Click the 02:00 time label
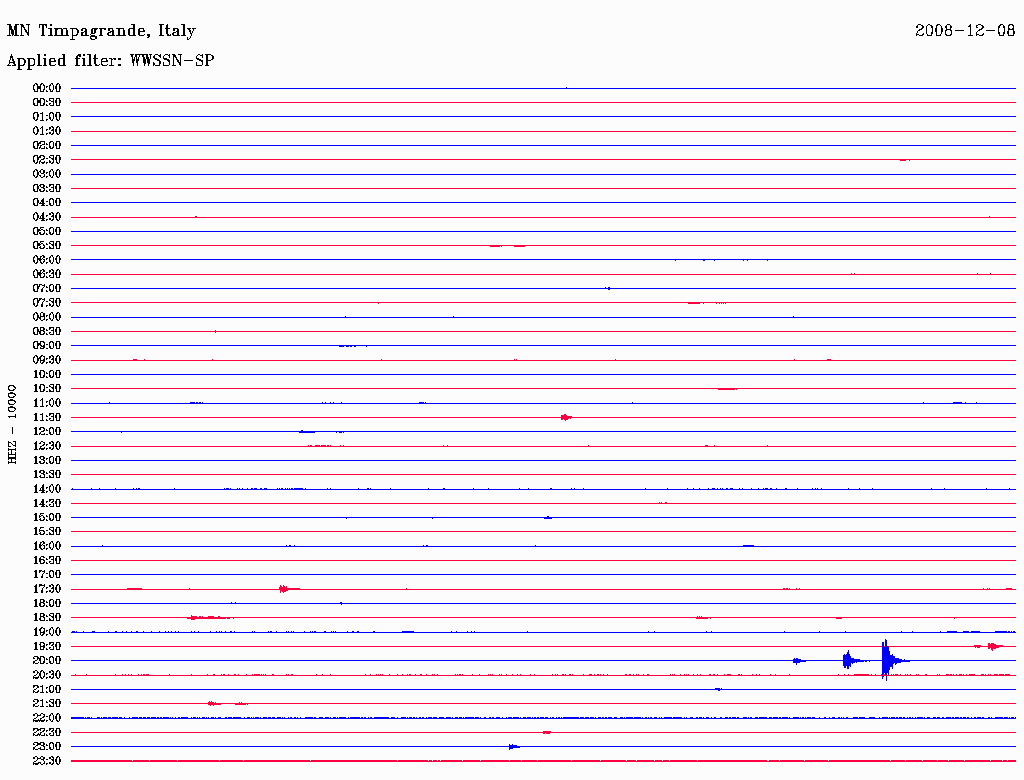Image resolution: width=1024 pixels, height=780 pixels. (x=47, y=146)
